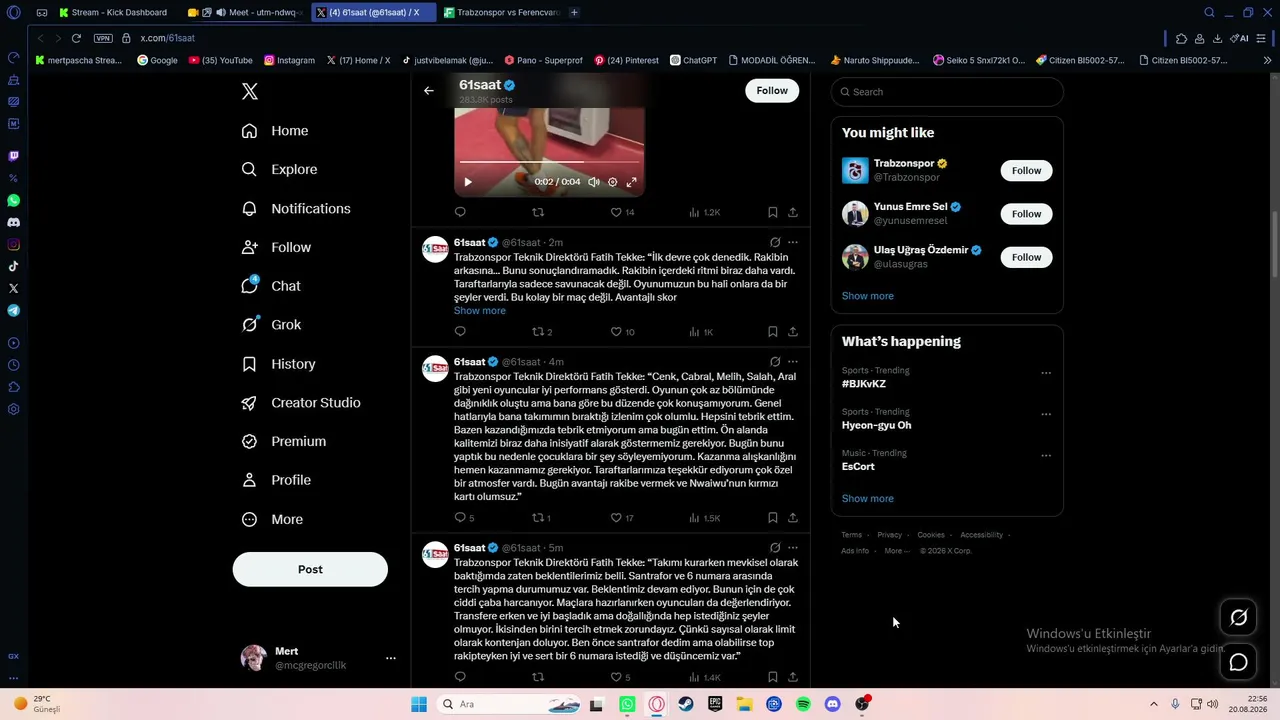Open the floating chat messages button
Viewport: 1280px width, 720px height.
click(x=1238, y=662)
